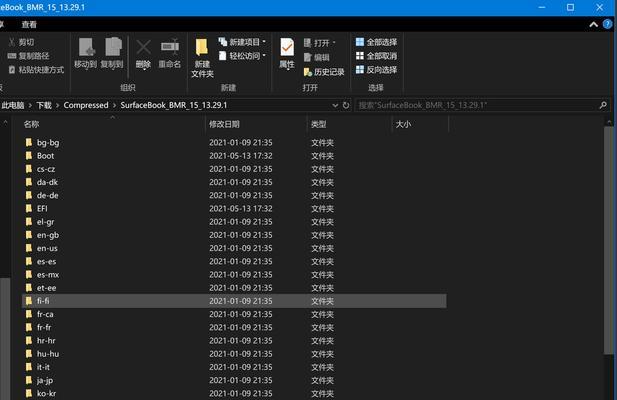Click Select none (全部取消)
This screenshot has height=400, width=617.
point(377,56)
